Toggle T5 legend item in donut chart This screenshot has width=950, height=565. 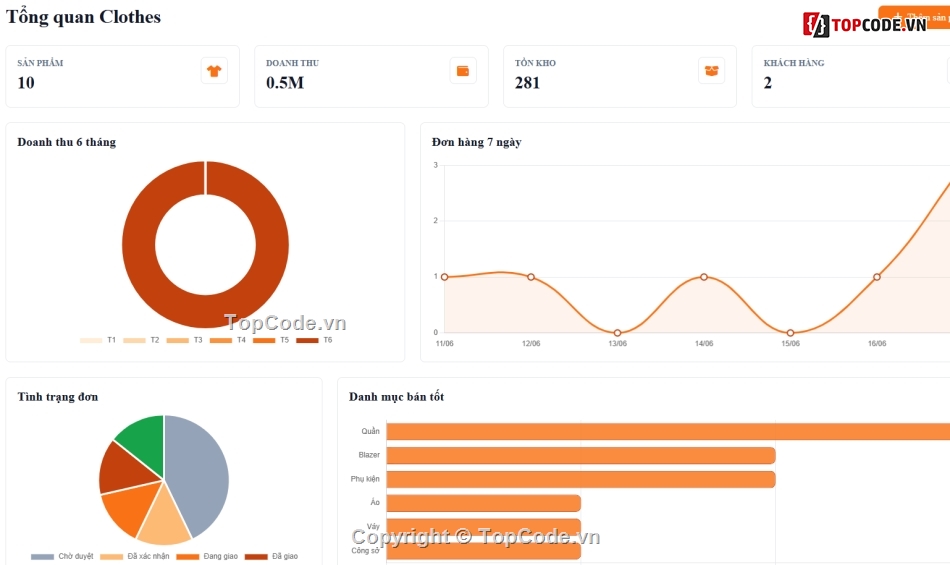coord(271,340)
